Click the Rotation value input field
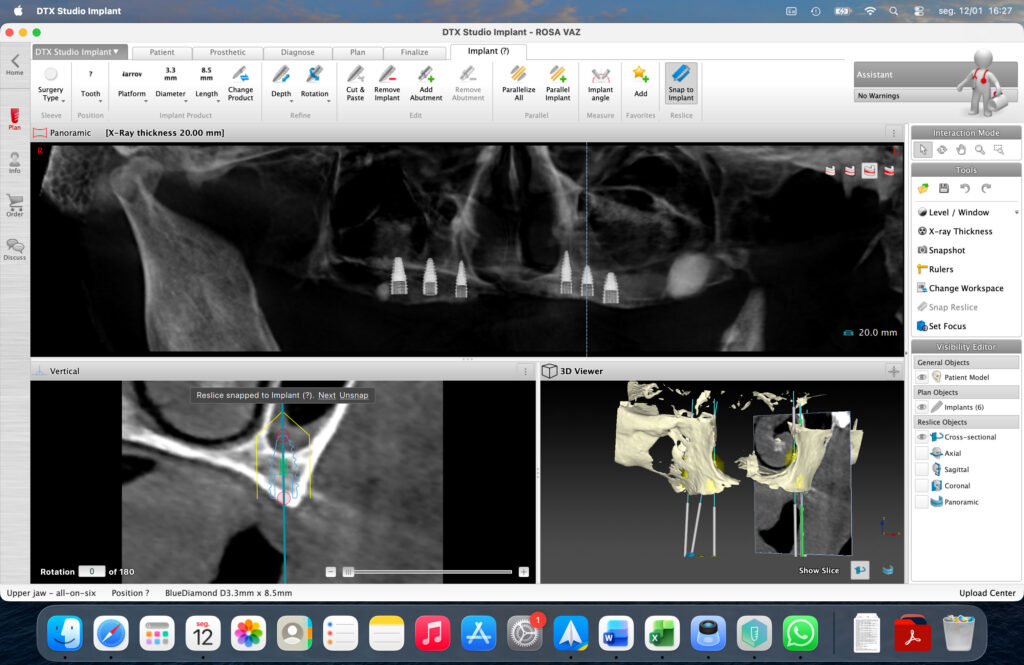This screenshot has width=1024, height=665. pyautogui.click(x=91, y=571)
